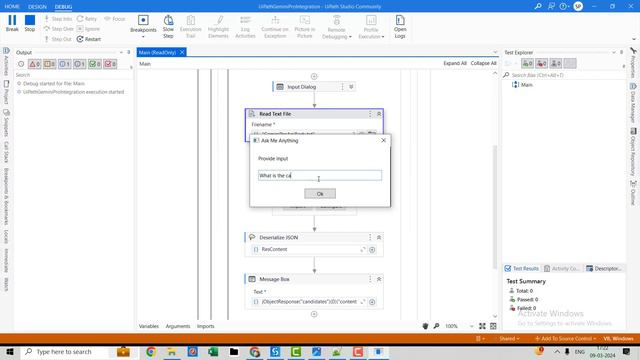Click Expand All in designer
The height and width of the screenshot is (360, 640).
[455, 63]
